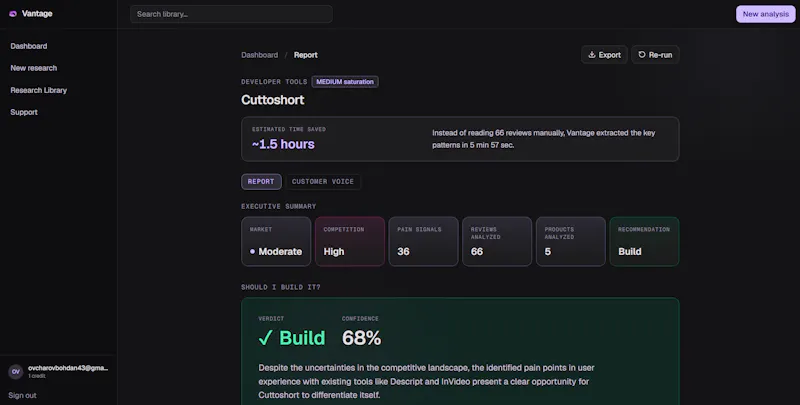Click the green Build checkmark icon
The height and width of the screenshot is (405, 800).
click(x=265, y=338)
